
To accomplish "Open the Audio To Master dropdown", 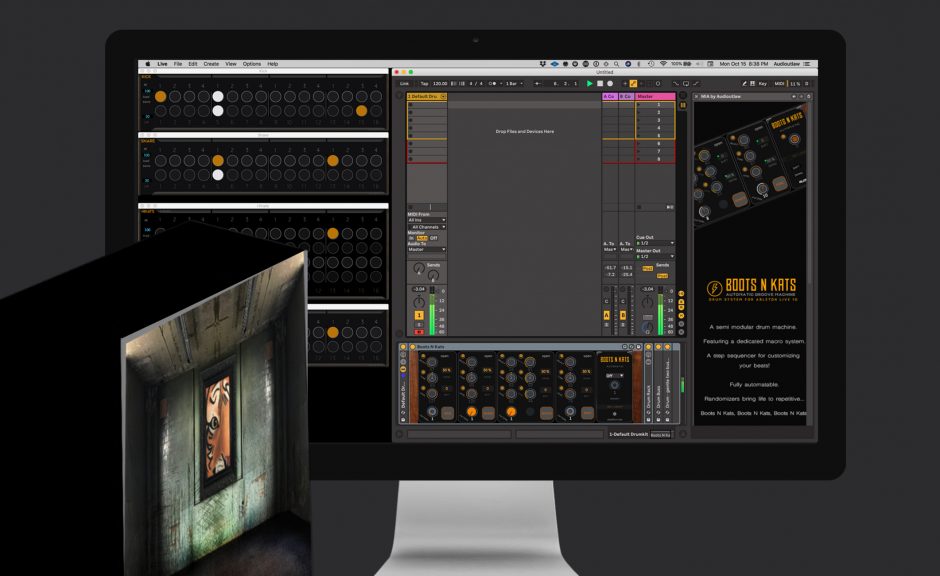I will point(425,249).
